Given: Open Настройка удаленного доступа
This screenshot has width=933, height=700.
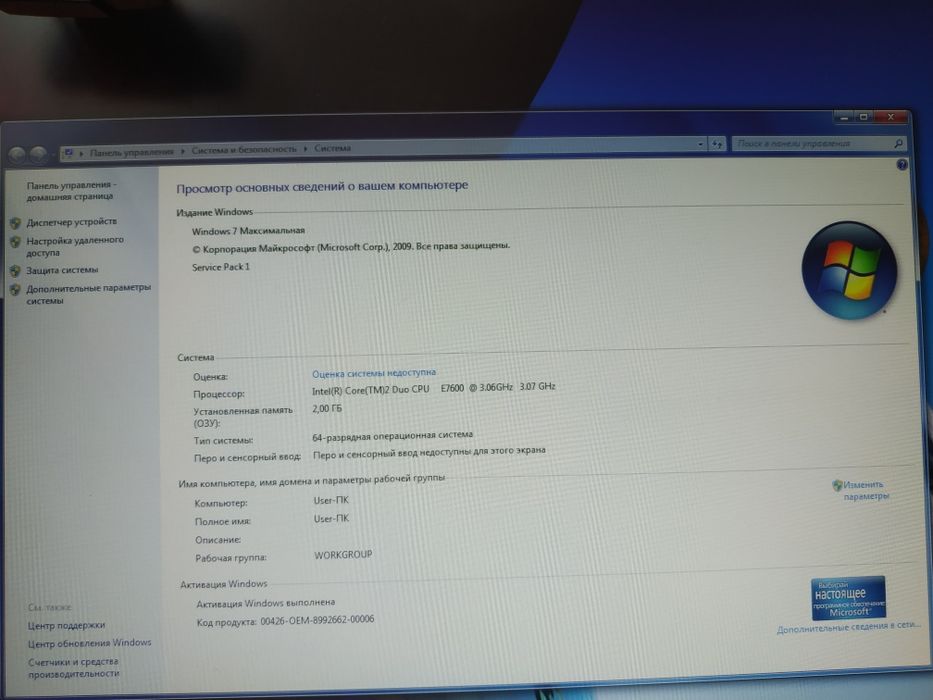Looking at the screenshot, I should click(75, 246).
